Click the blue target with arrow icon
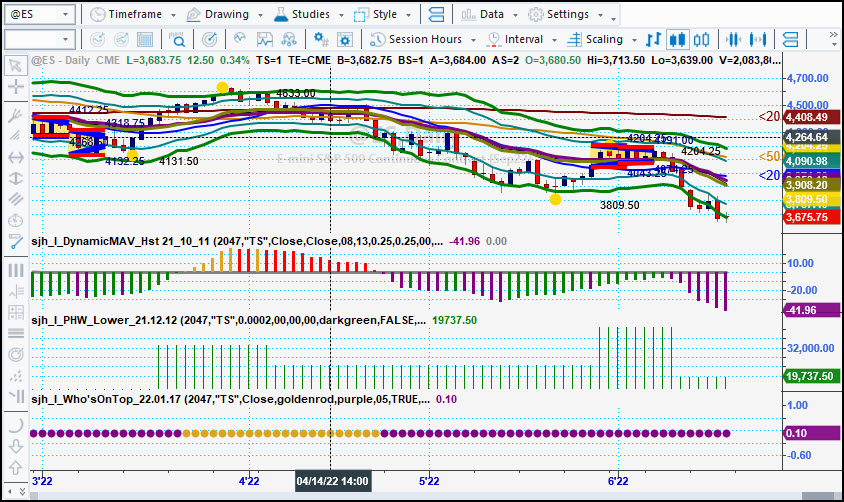This screenshot has height=502, width=844. 209,39
